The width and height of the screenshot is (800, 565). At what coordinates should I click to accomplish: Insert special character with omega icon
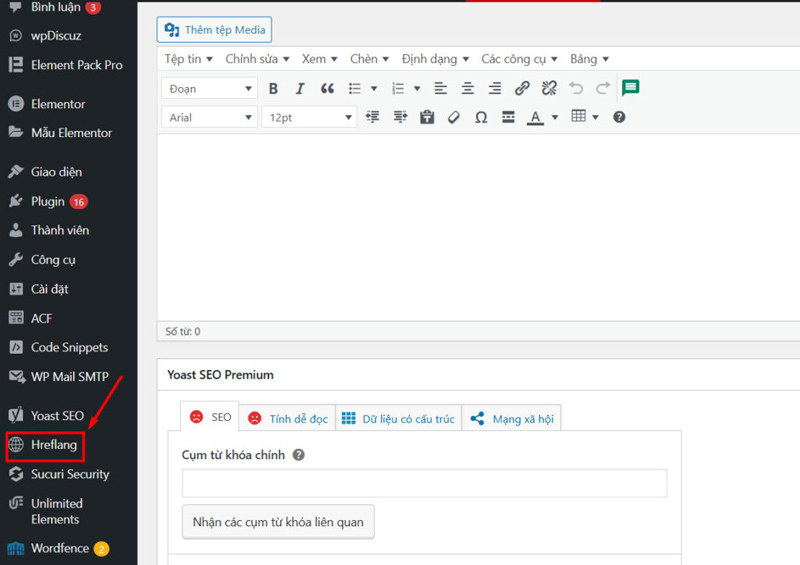coord(481,117)
